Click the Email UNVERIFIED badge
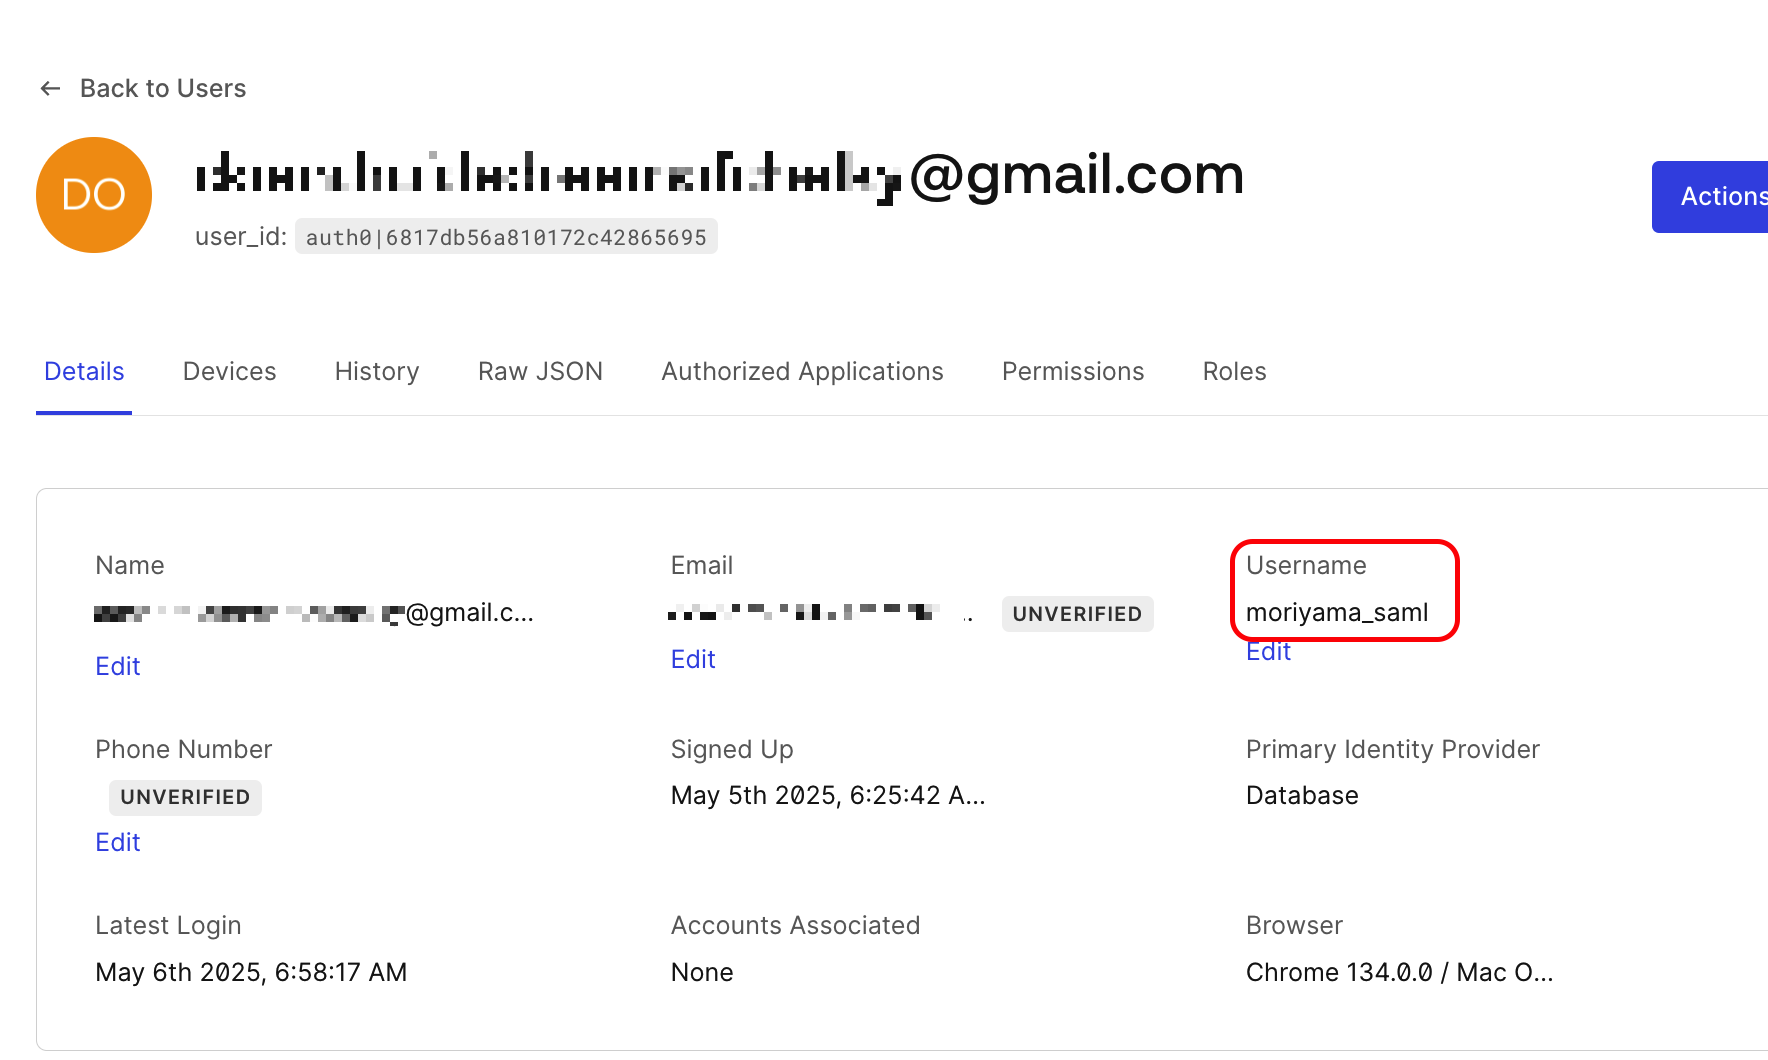 point(1077,614)
